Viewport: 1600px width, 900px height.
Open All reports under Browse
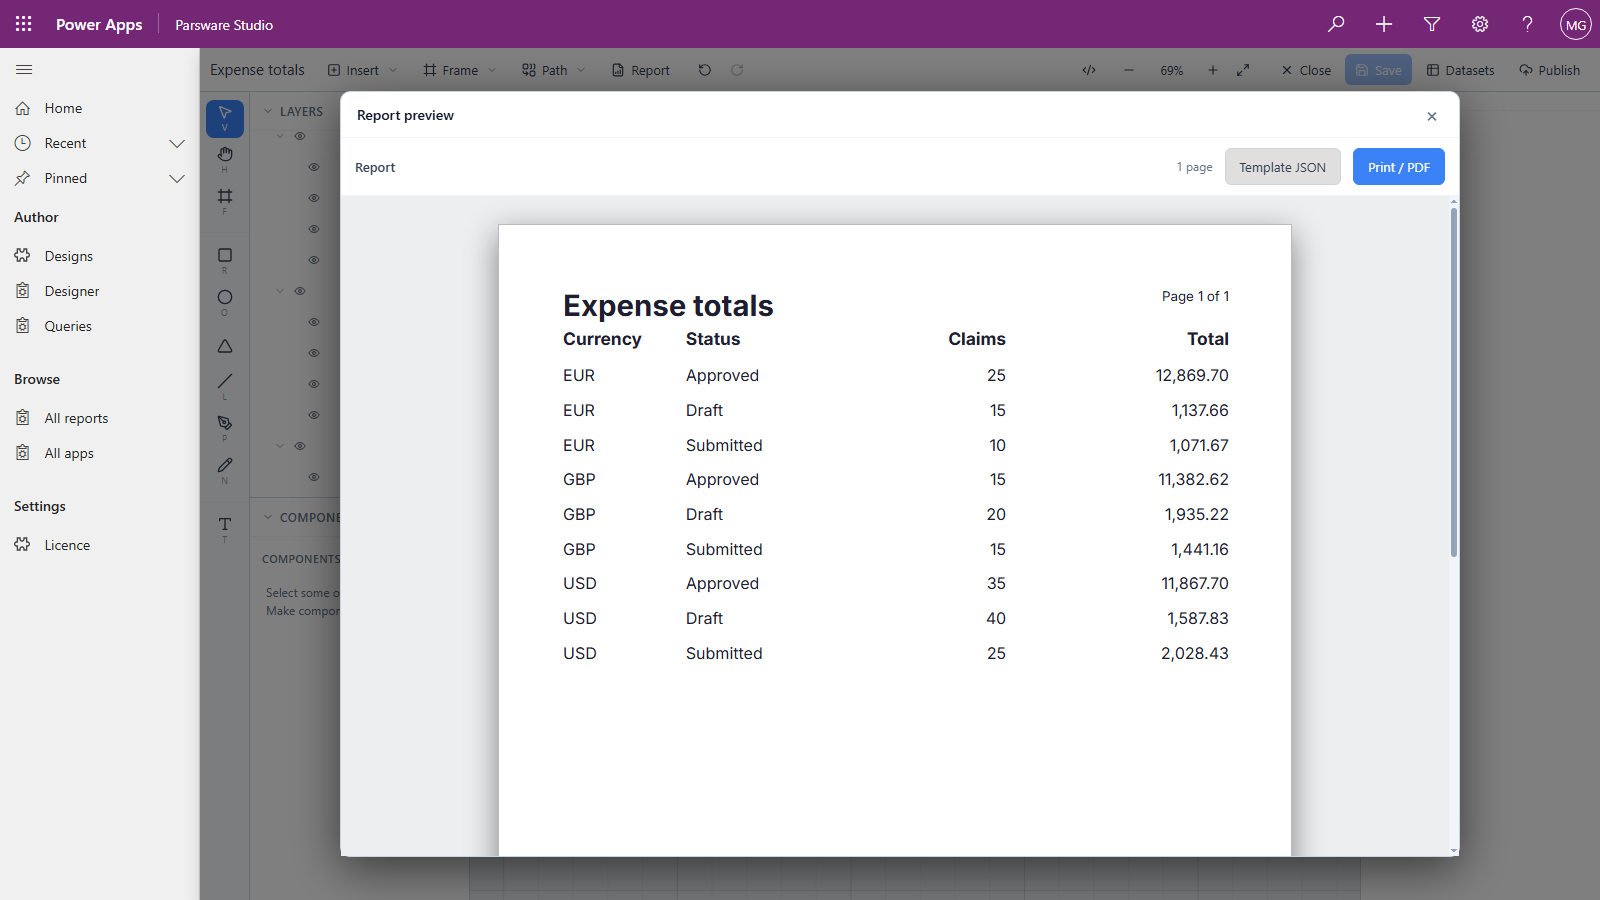(100, 418)
